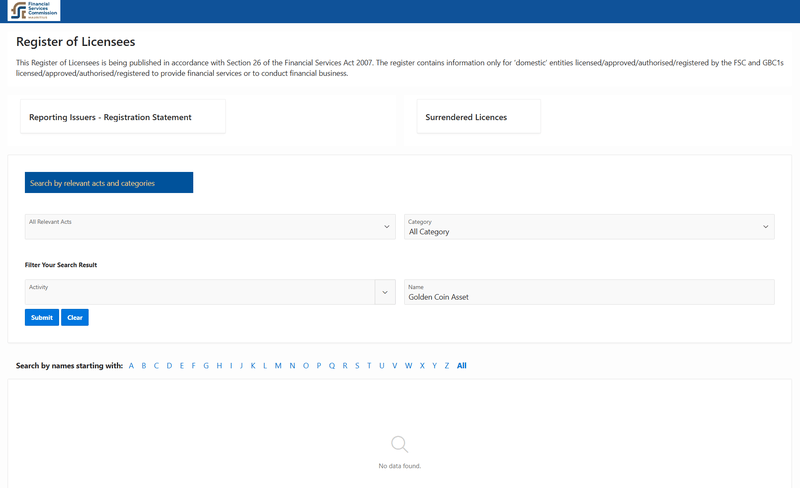
Task: Filter names starting with letter G
Action: coord(206,365)
